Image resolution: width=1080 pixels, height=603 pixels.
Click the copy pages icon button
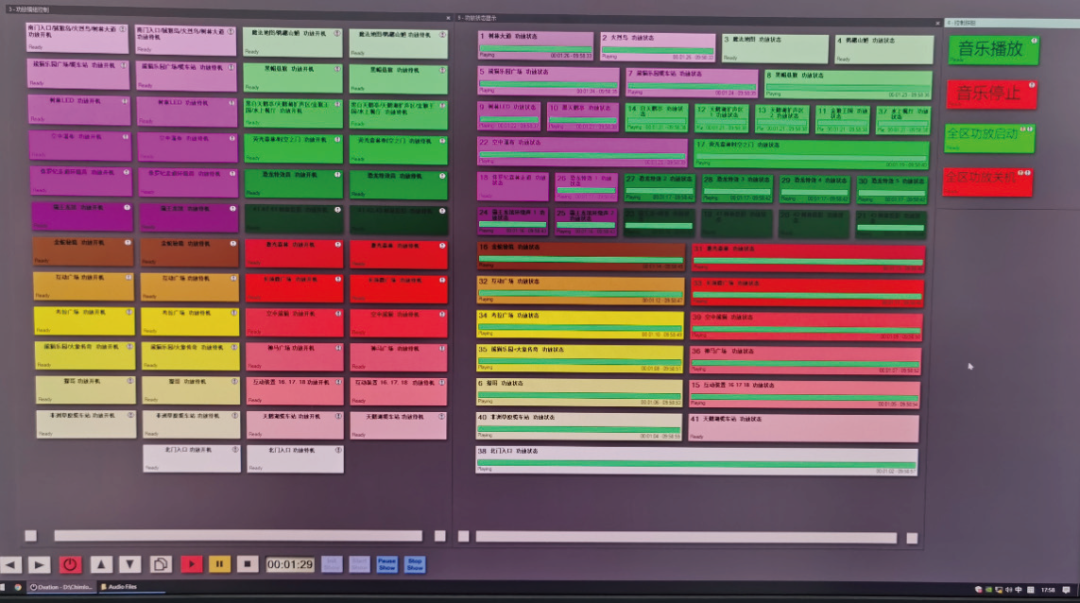tap(160, 565)
